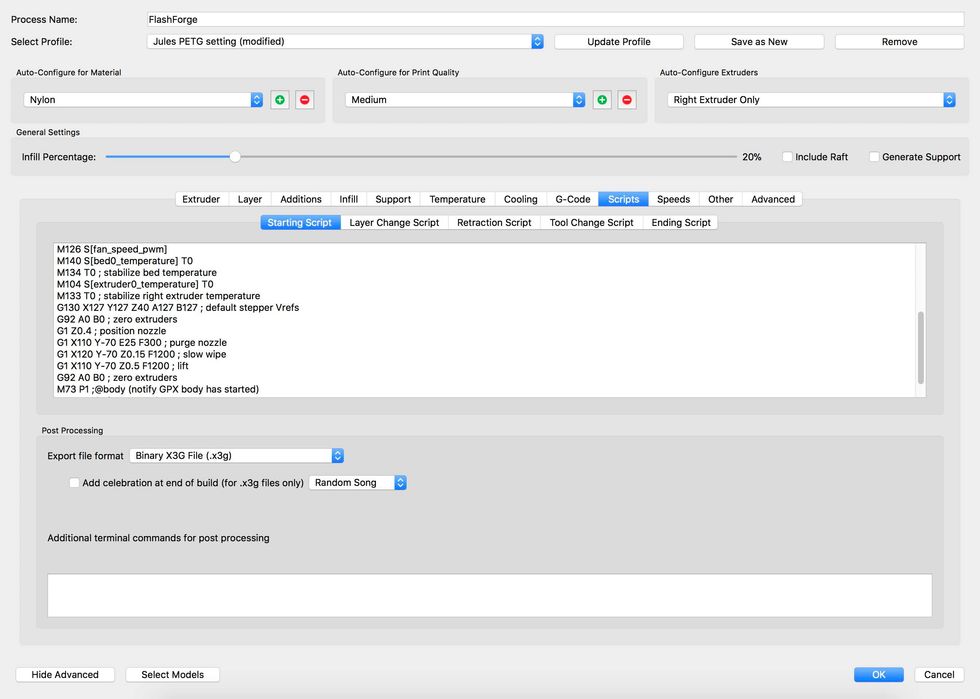The height and width of the screenshot is (699, 980).
Task: Add a print quality with green plus icon
Action: click(602, 100)
